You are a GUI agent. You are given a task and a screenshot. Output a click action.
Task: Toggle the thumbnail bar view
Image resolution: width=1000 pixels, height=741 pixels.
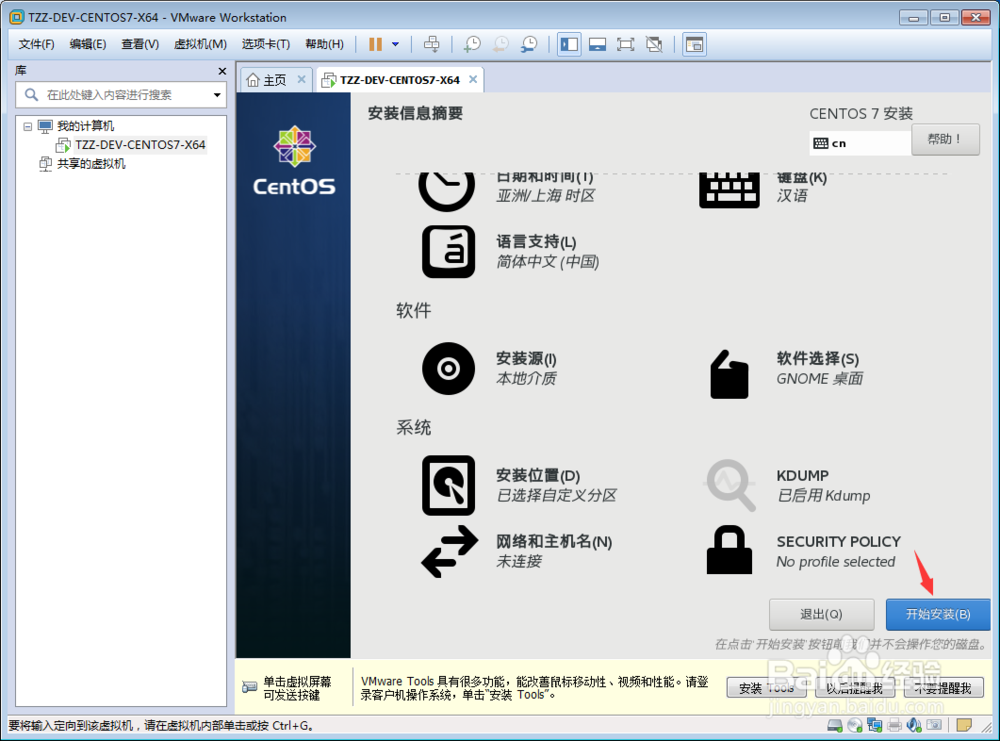coord(598,44)
